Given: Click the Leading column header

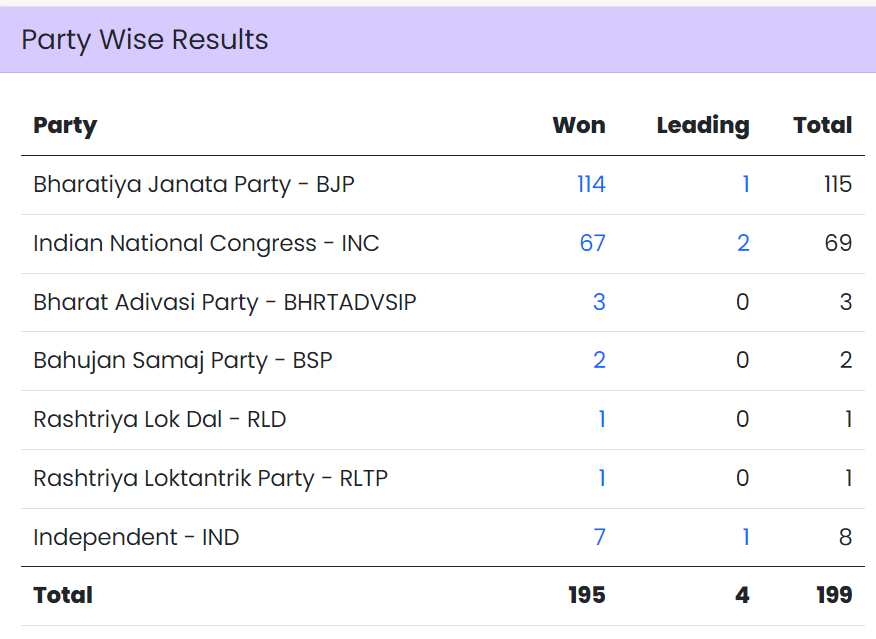Looking at the screenshot, I should pyautogui.click(x=703, y=126).
